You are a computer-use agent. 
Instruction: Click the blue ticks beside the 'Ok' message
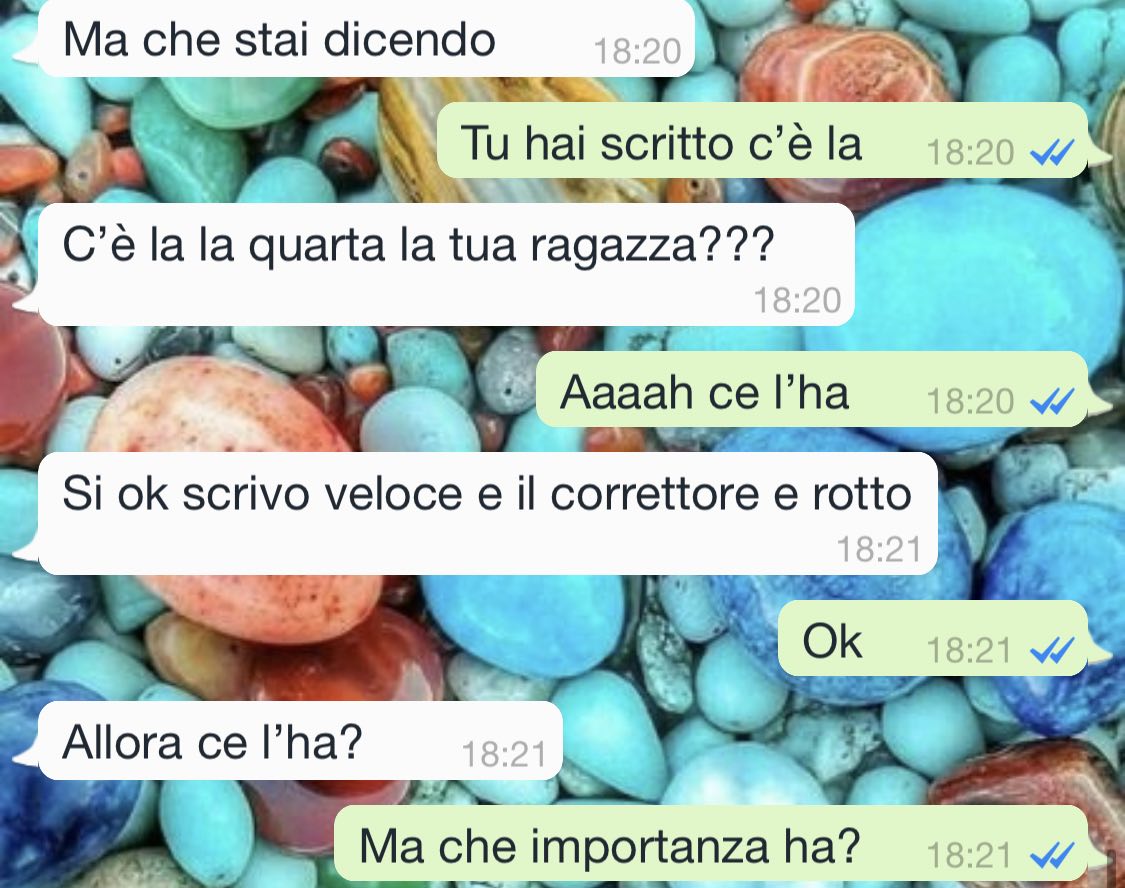tap(1052, 650)
